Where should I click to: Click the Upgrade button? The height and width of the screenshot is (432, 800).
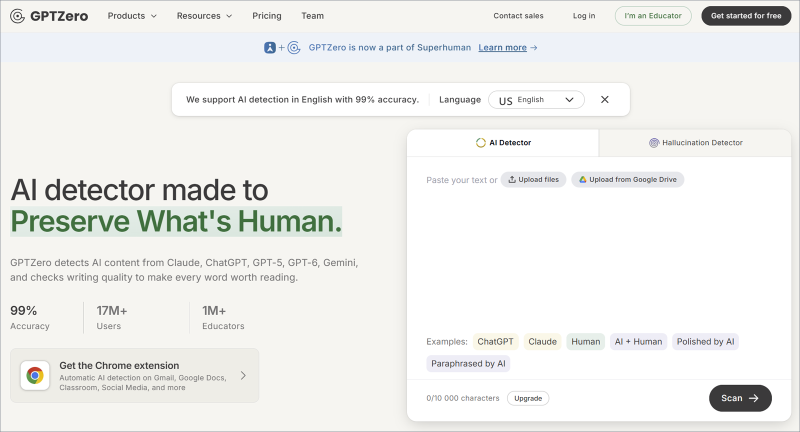tap(528, 398)
